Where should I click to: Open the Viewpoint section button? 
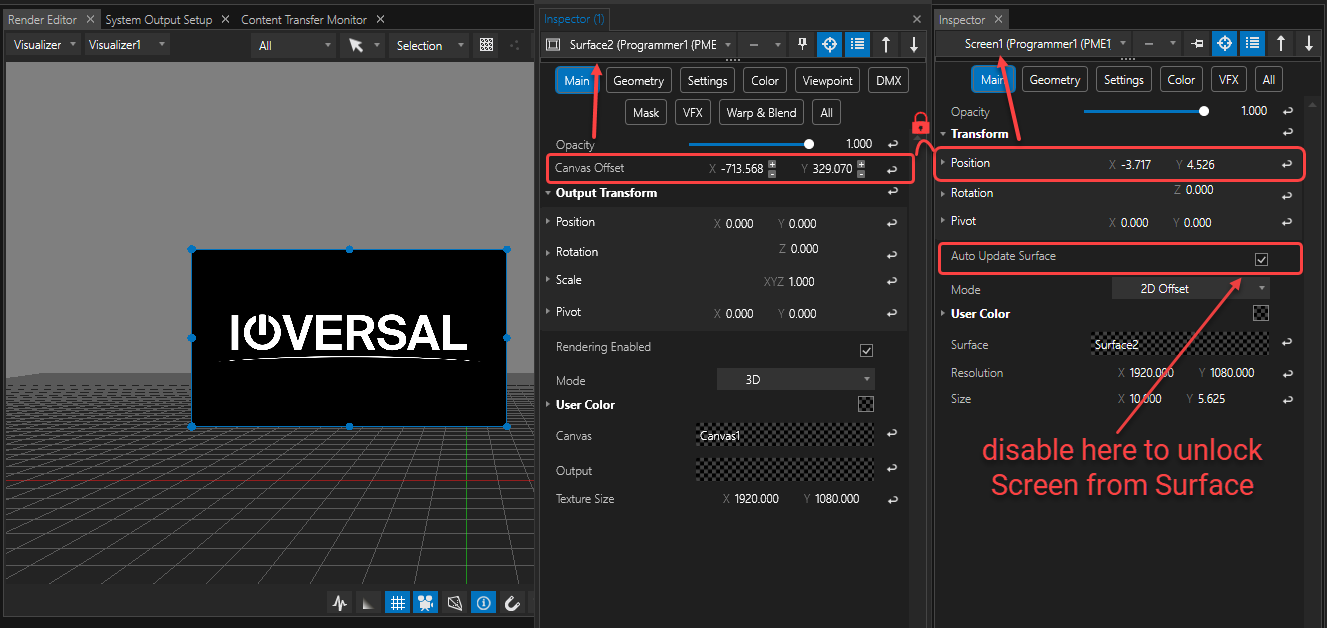827,81
